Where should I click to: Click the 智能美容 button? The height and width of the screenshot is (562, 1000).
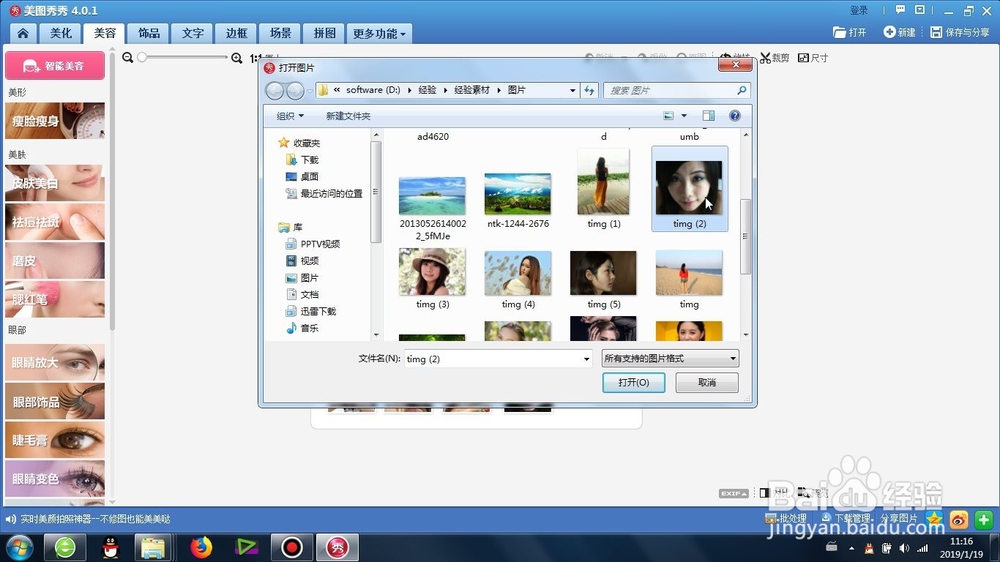[55, 66]
